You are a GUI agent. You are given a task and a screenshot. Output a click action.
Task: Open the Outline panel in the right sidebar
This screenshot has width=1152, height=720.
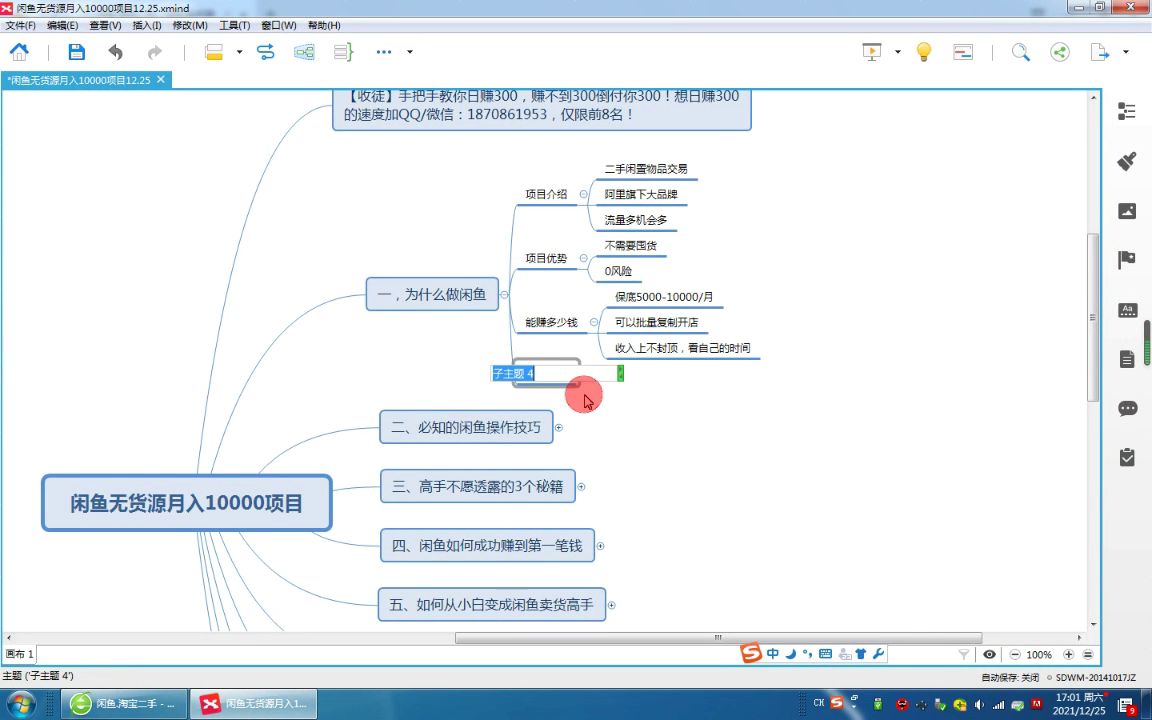coord(1127,112)
